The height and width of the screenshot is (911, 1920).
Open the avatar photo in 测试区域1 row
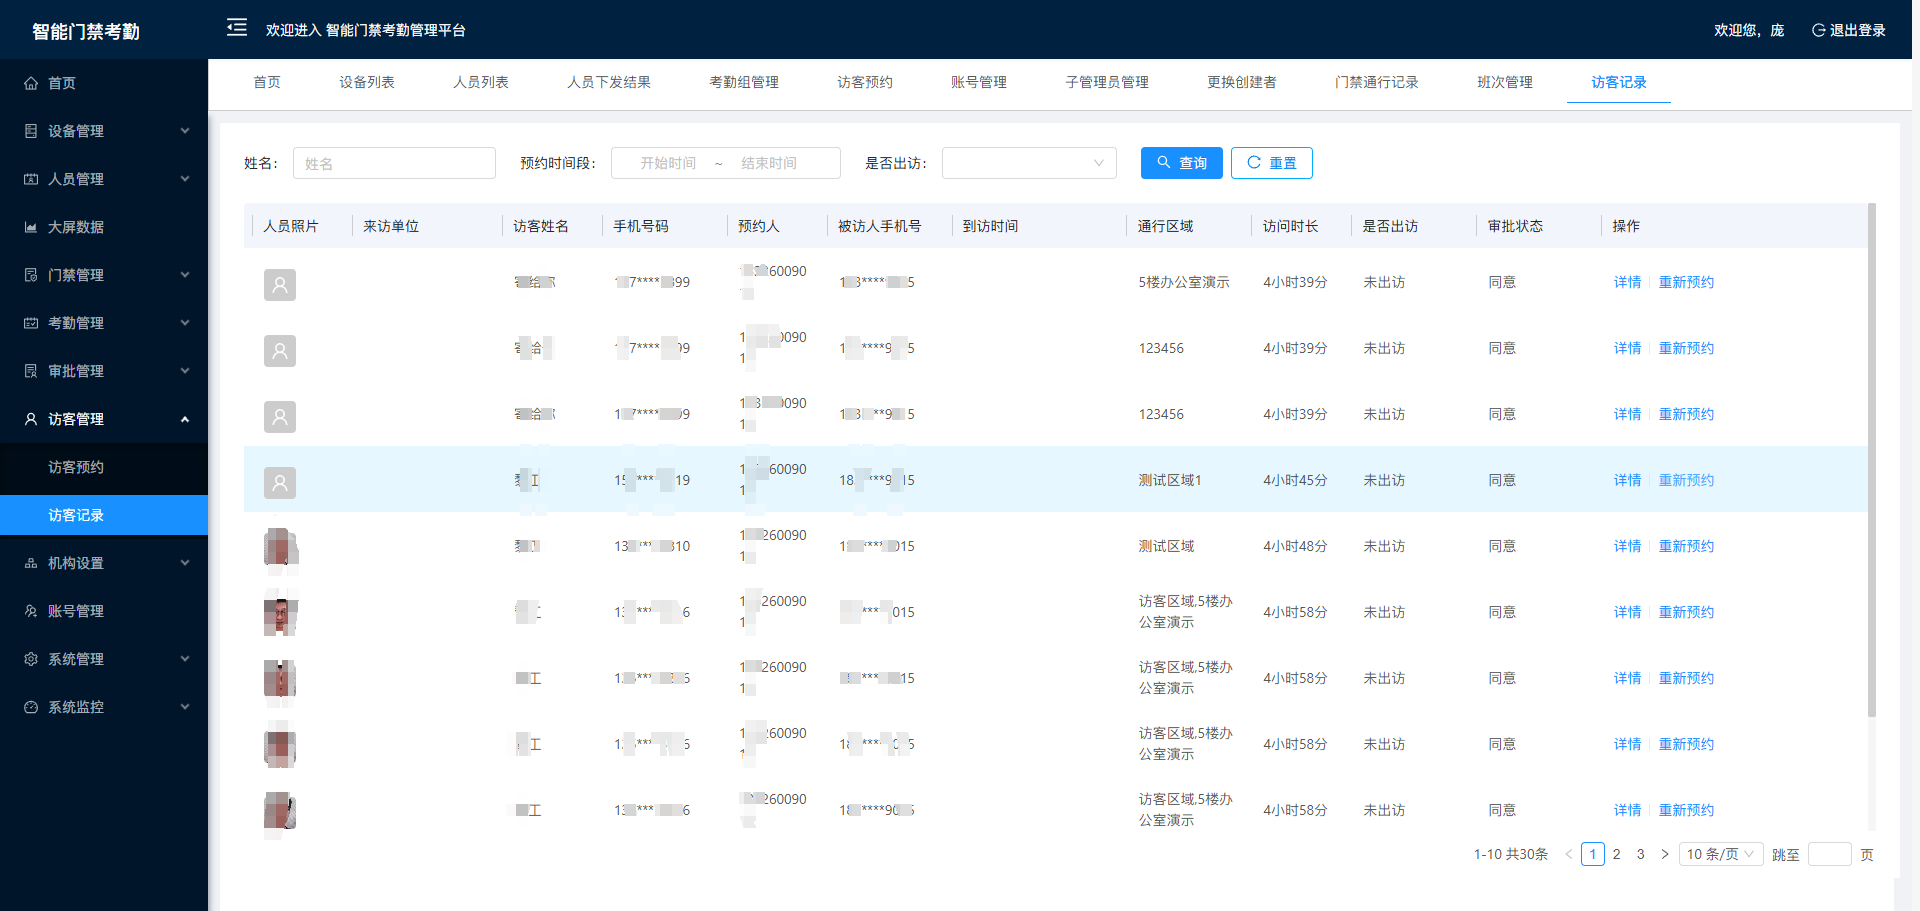tap(280, 483)
